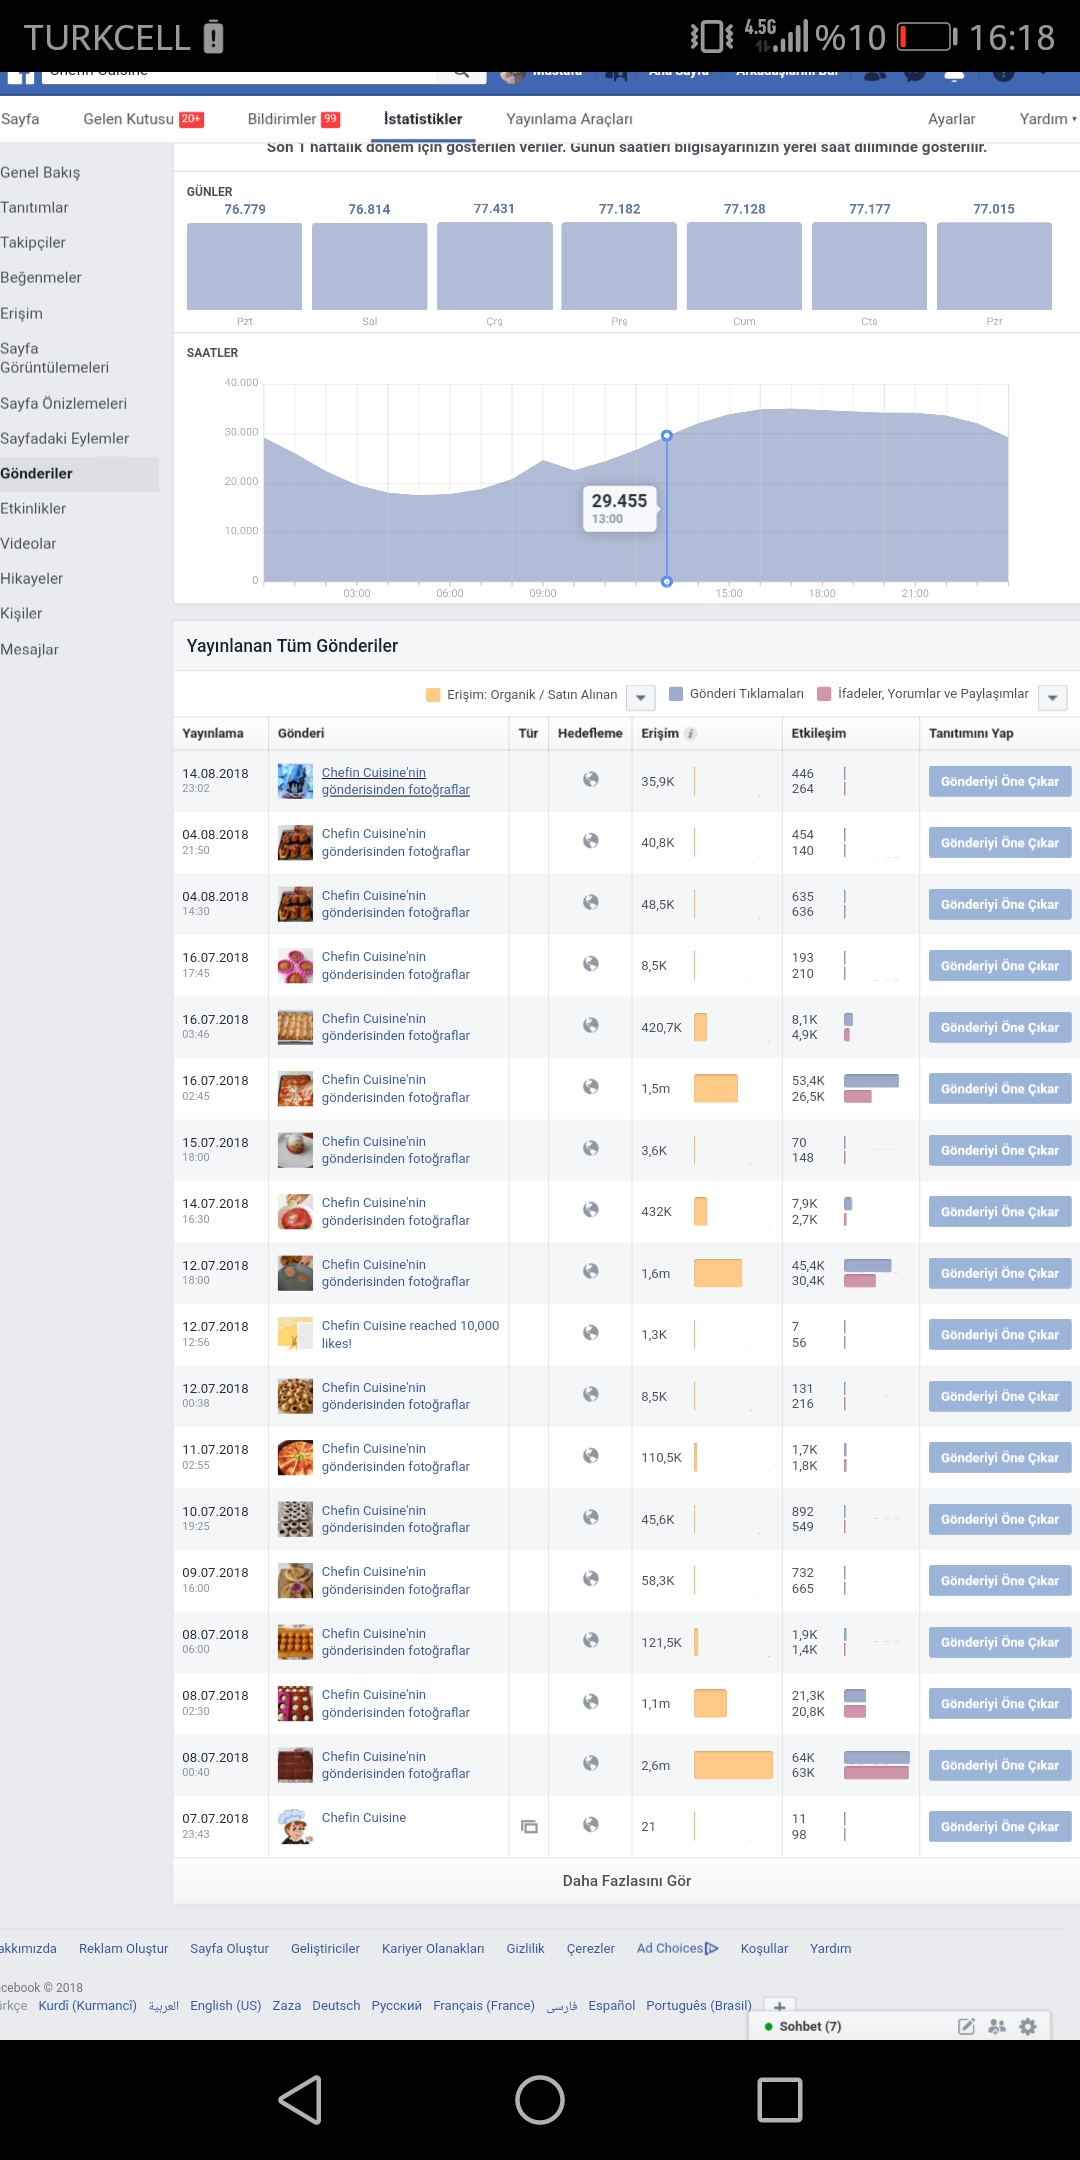Switch to the Sayfa tab
This screenshot has width=1080, height=2160.
coord(20,119)
